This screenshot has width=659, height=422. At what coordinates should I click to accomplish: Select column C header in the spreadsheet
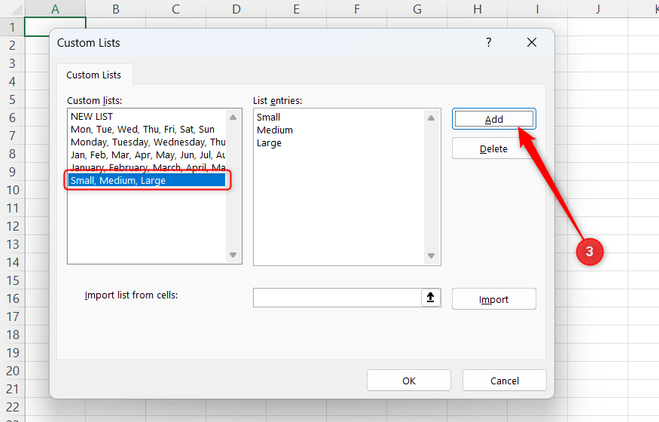(176, 9)
